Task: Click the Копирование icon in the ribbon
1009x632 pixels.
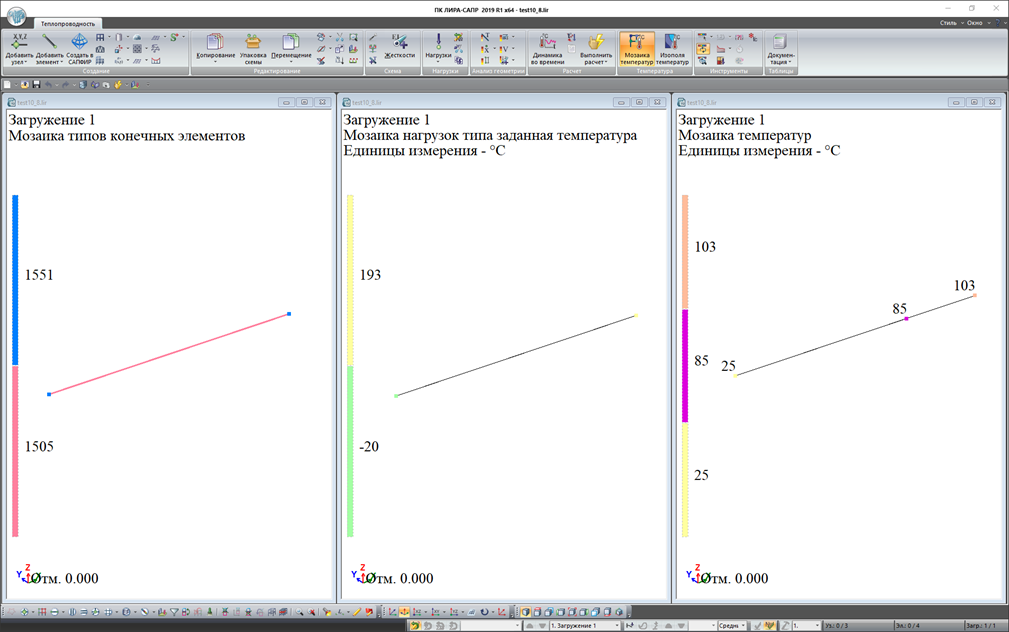Action: point(215,42)
